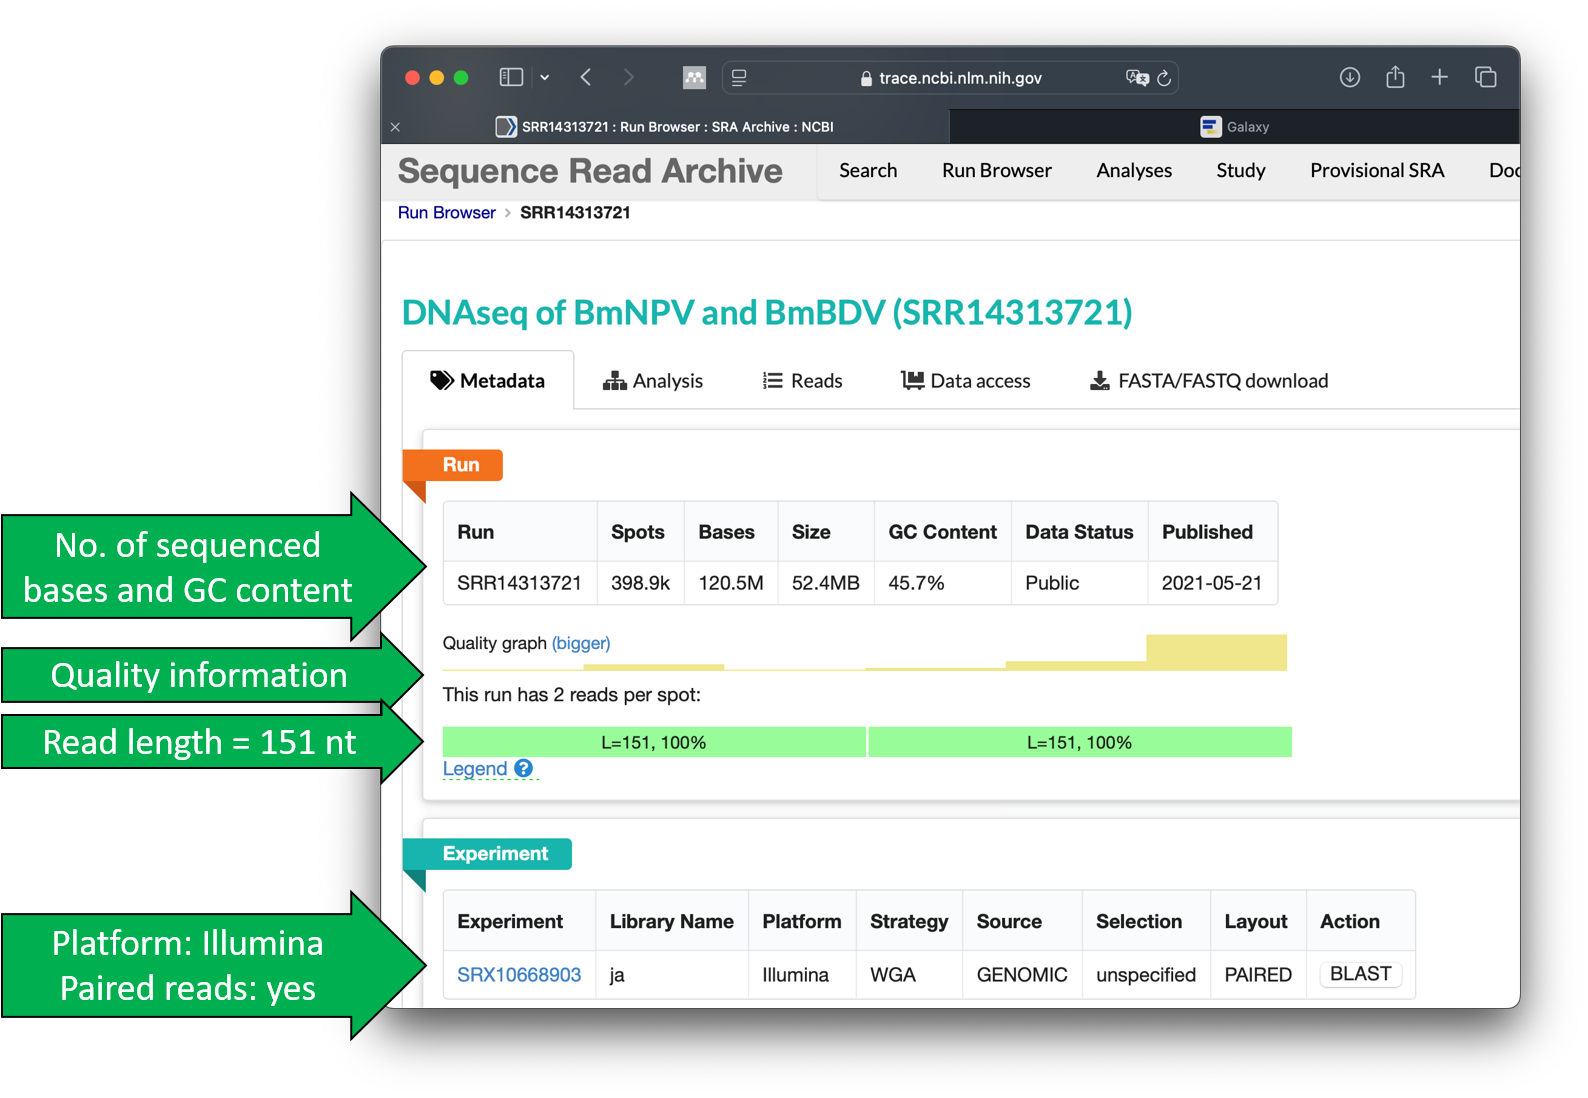Click the first L=151 read bar
The image size is (1588, 1098).
click(x=654, y=742)
